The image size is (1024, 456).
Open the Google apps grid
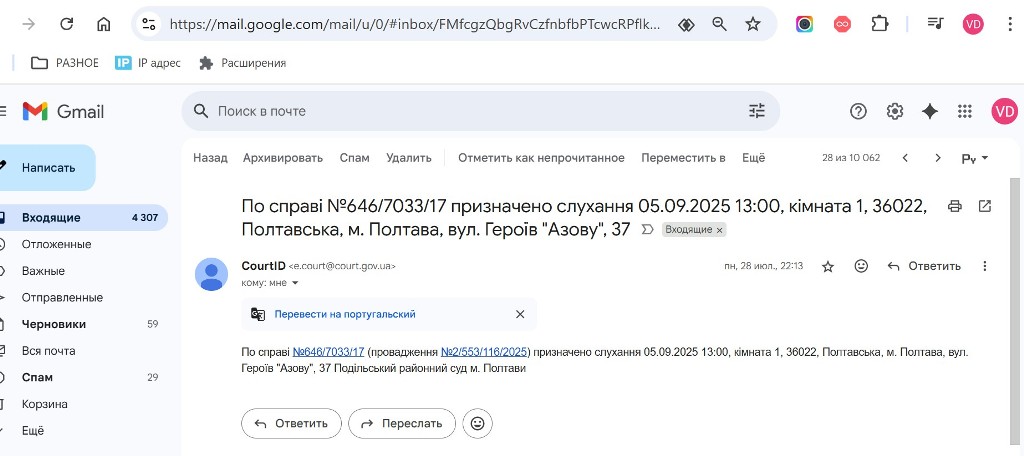(965, 111)
